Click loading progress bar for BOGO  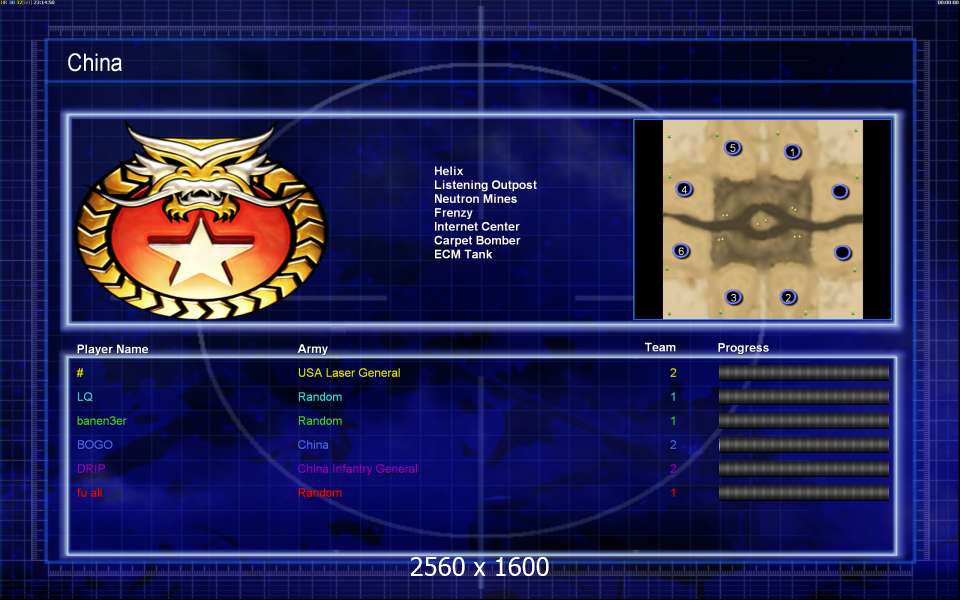click(x=803, y=444)
